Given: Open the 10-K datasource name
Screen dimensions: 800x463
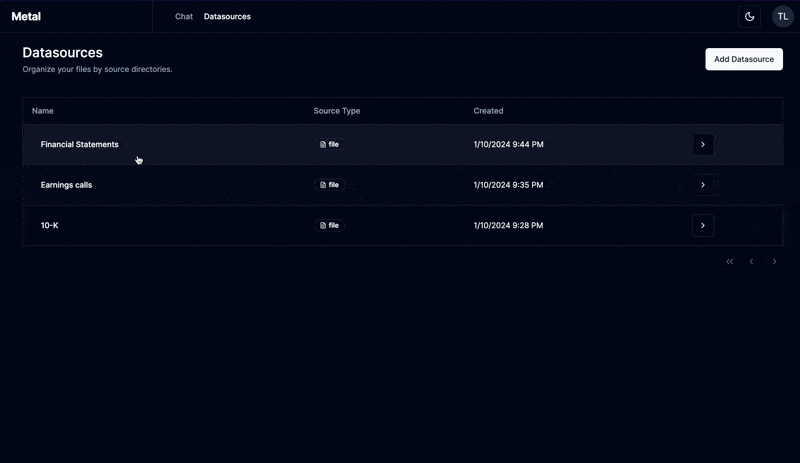Looking at the screenshot, I should point(49,225).
